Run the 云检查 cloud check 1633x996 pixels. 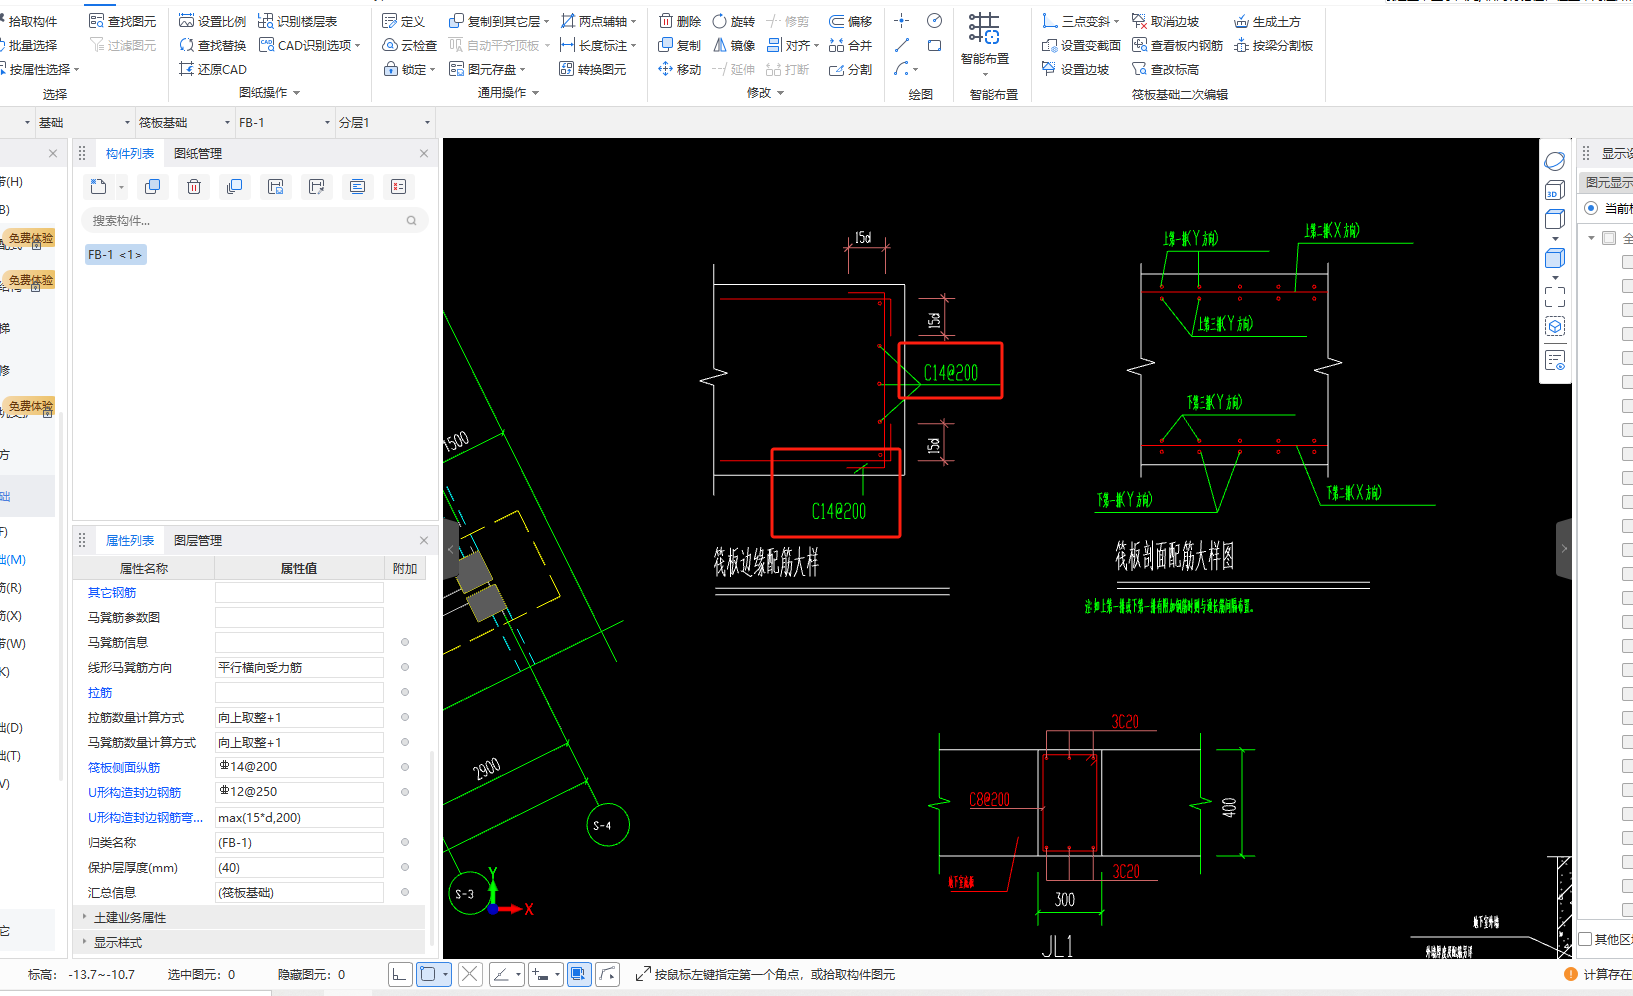pyautogui.click(x=409, y=45)
